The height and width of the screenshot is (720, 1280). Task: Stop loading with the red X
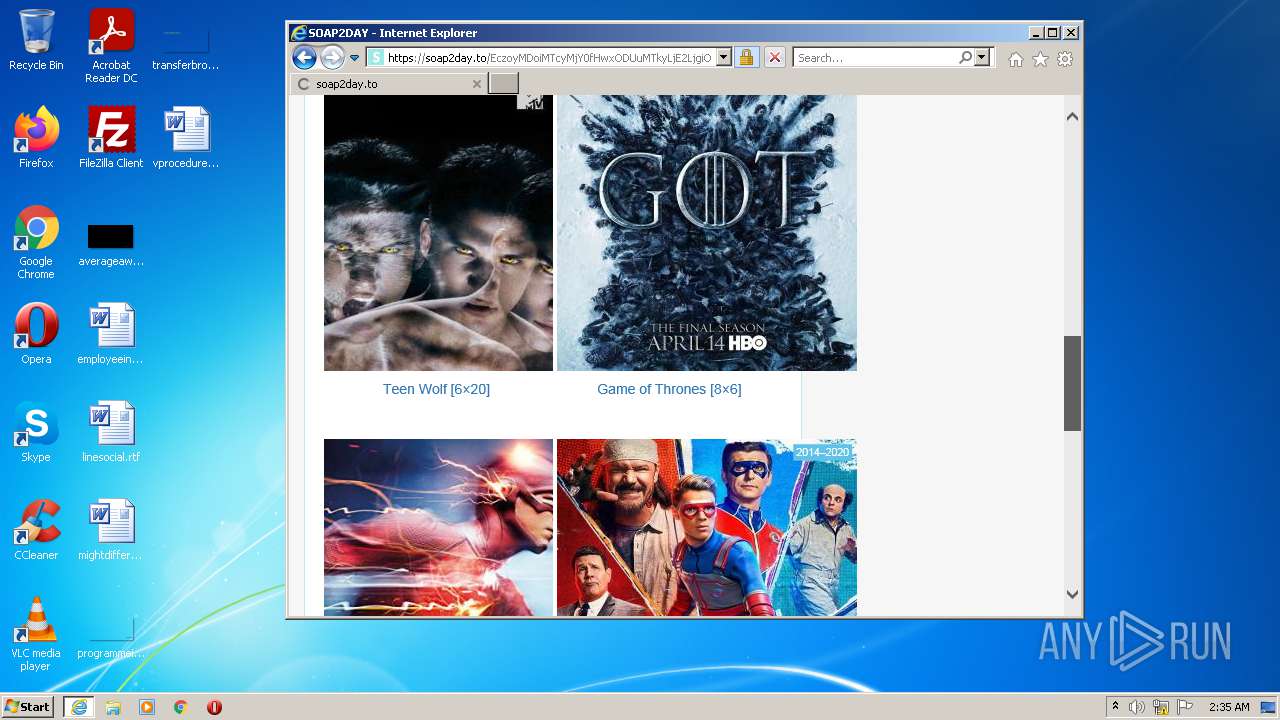[x=774, y=58]
